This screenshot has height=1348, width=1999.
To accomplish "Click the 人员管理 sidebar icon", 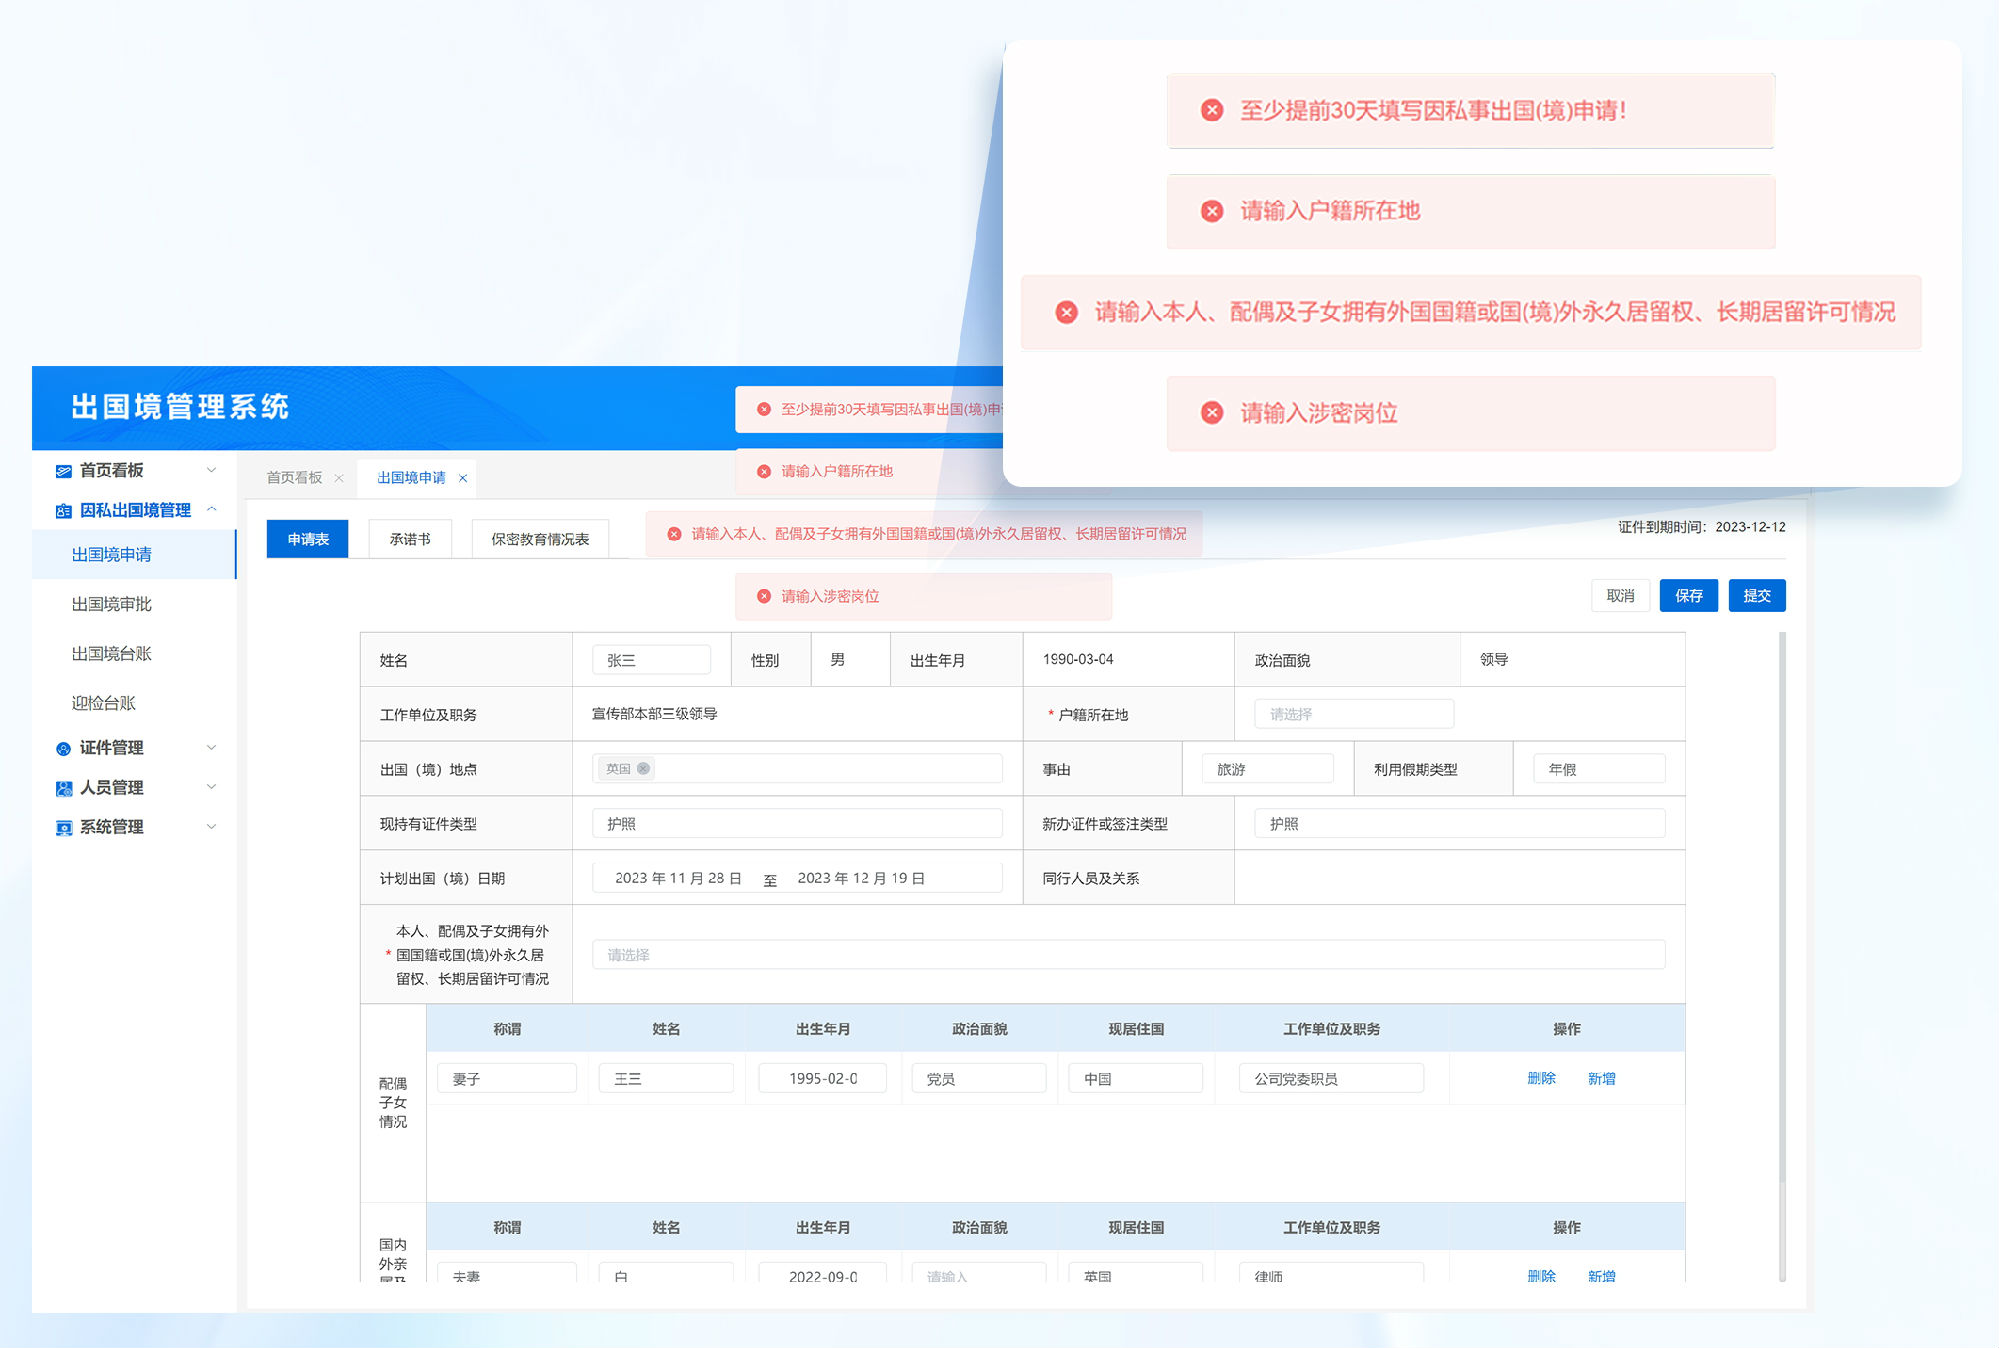I will [x=63, y=789].
